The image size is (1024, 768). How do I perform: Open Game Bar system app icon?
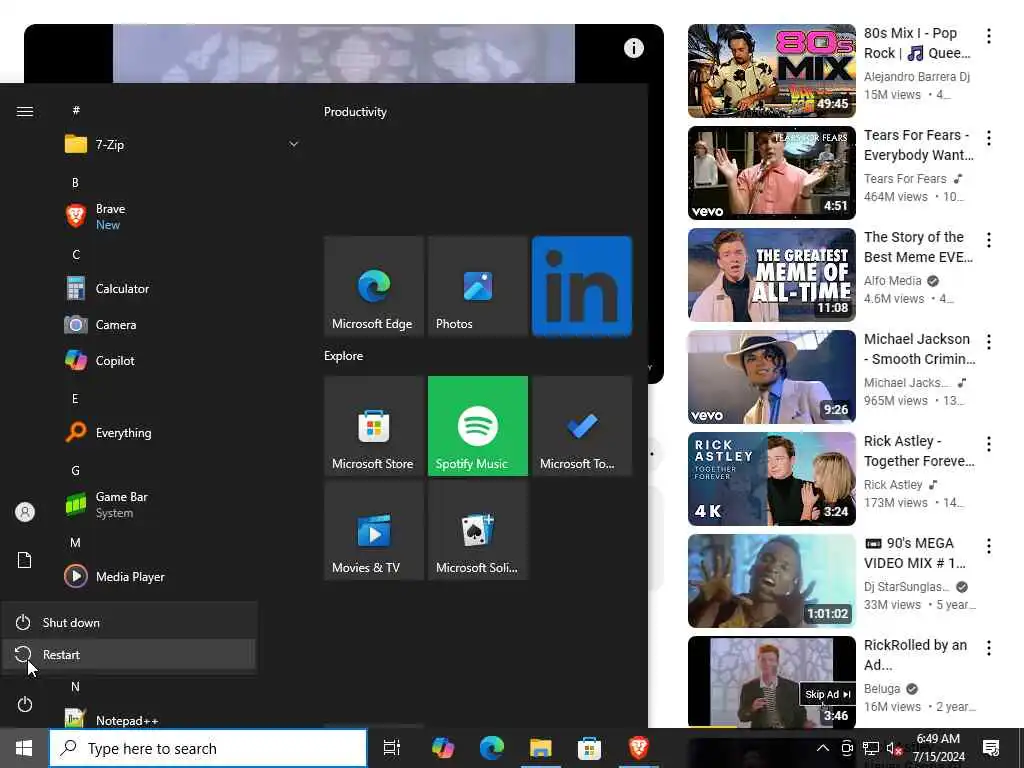click(x=76, y=505)
